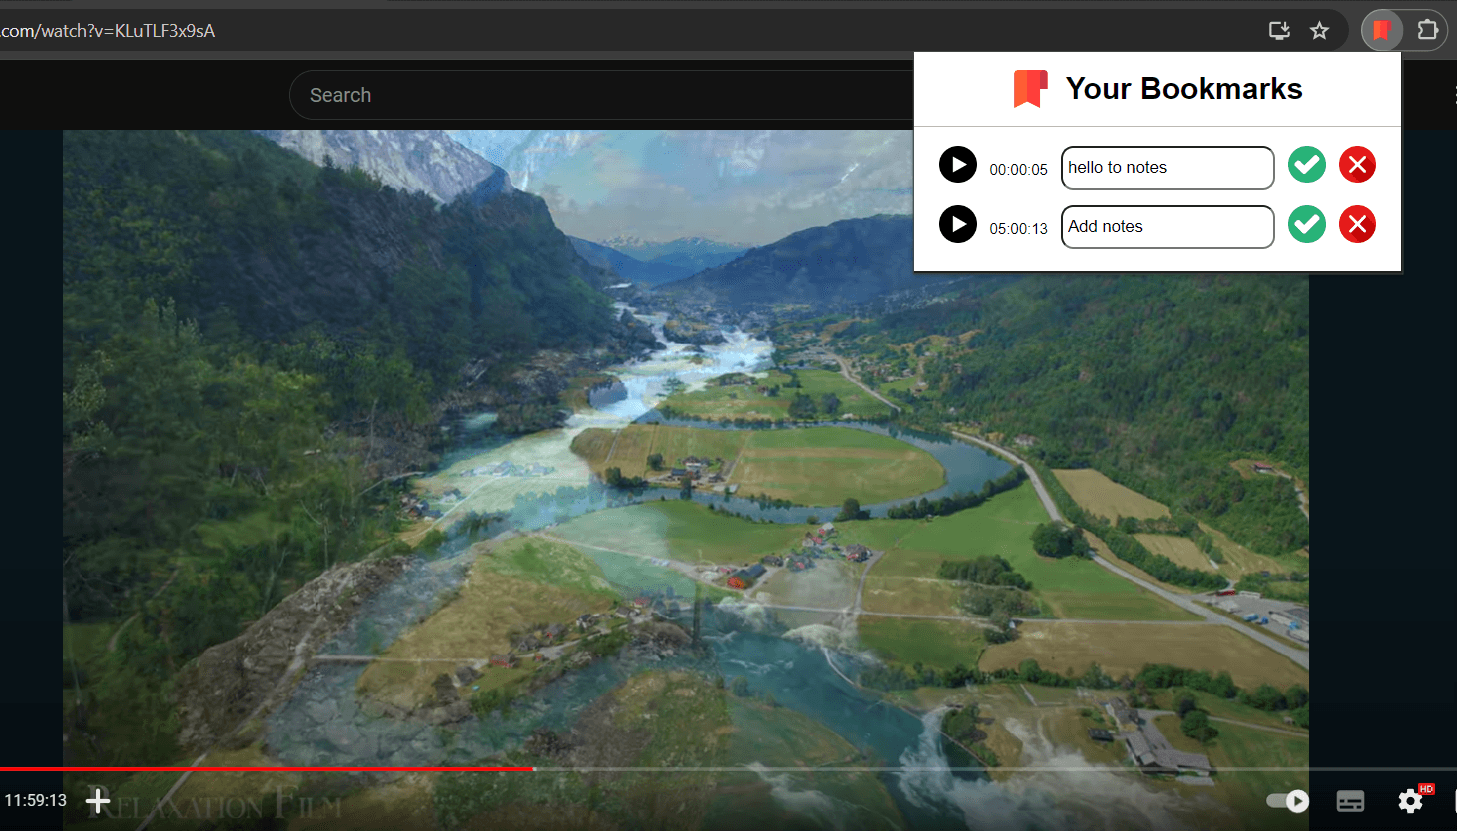Play the bookmark at 00:00:05
The image size is (1457, 837).
(x=957, y=165)
